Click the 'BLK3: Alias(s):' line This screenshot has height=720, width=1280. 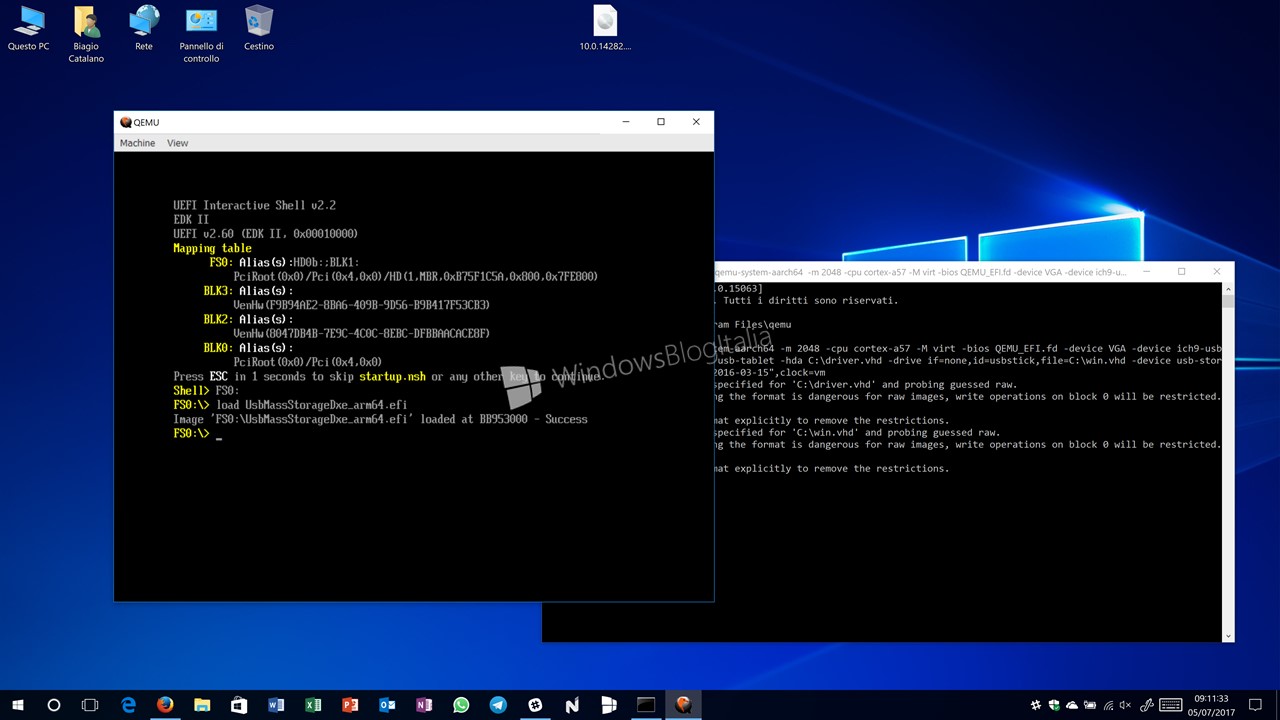click(248, 291)
